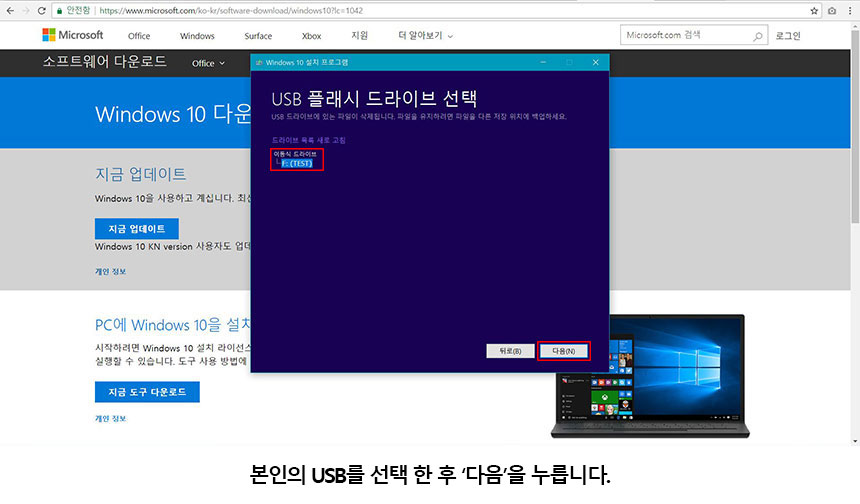This screenshot has width=860, height=504.
Task: Click the 로그인 link
Action: [x=788, y=36]
